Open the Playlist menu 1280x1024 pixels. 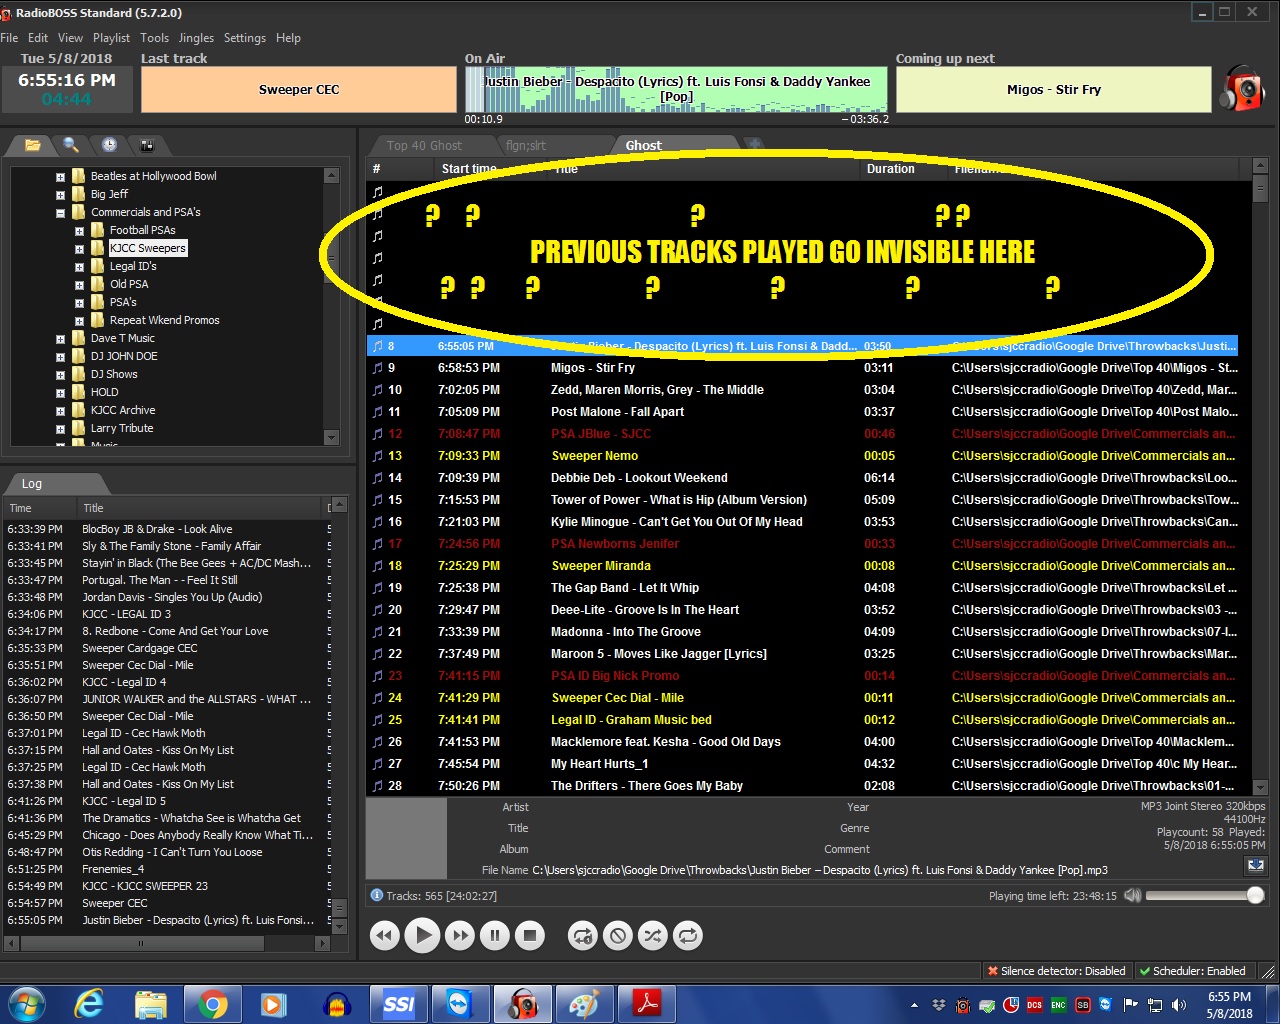click(111, 38)
